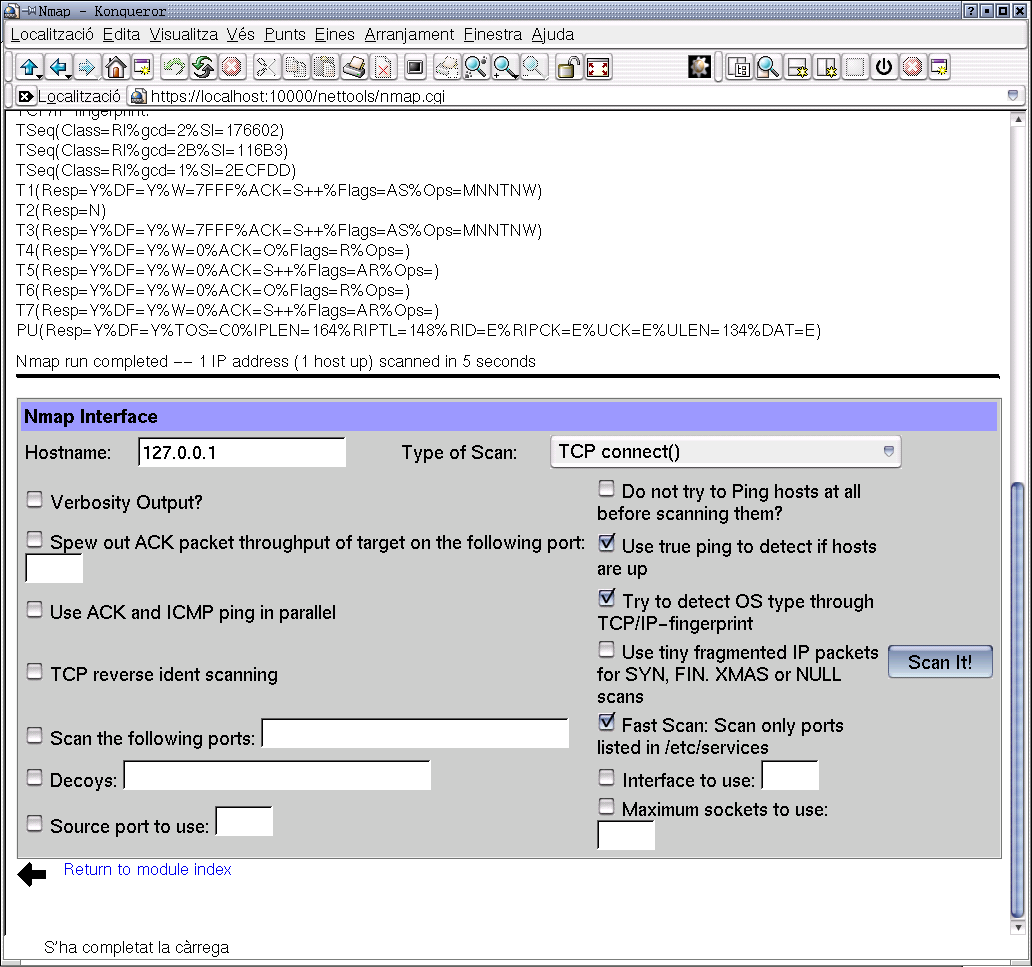Image resolution: width=1032 pixels, height=967 pixels.
Task: Open the Type of Scan dropdown
Action: (725, 452)
